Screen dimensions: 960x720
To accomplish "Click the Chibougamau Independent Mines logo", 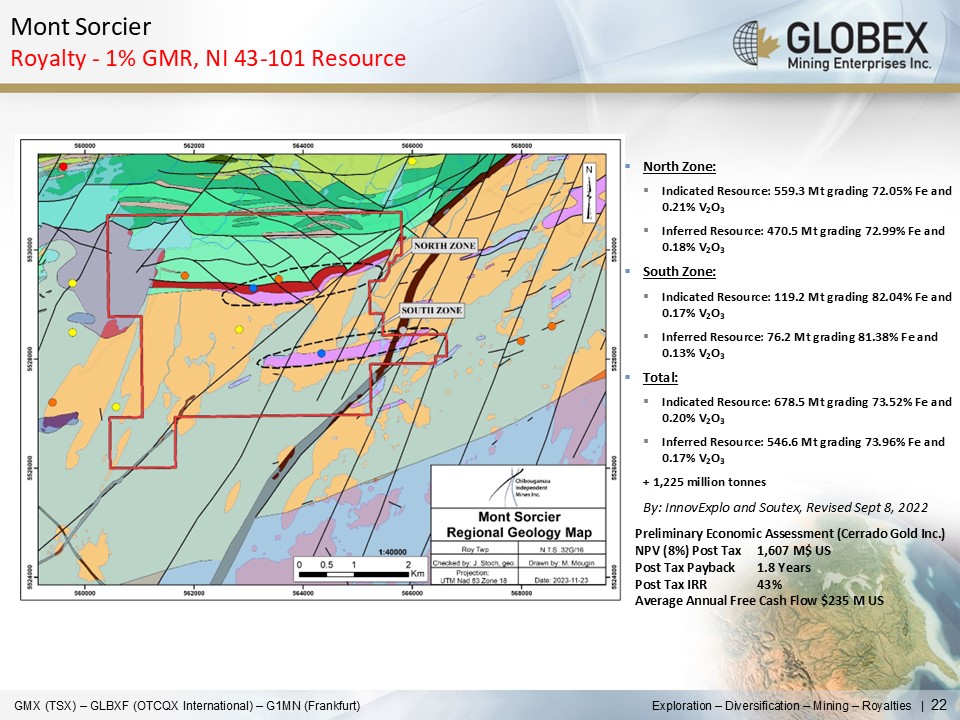I will click(x=514, y=486).
